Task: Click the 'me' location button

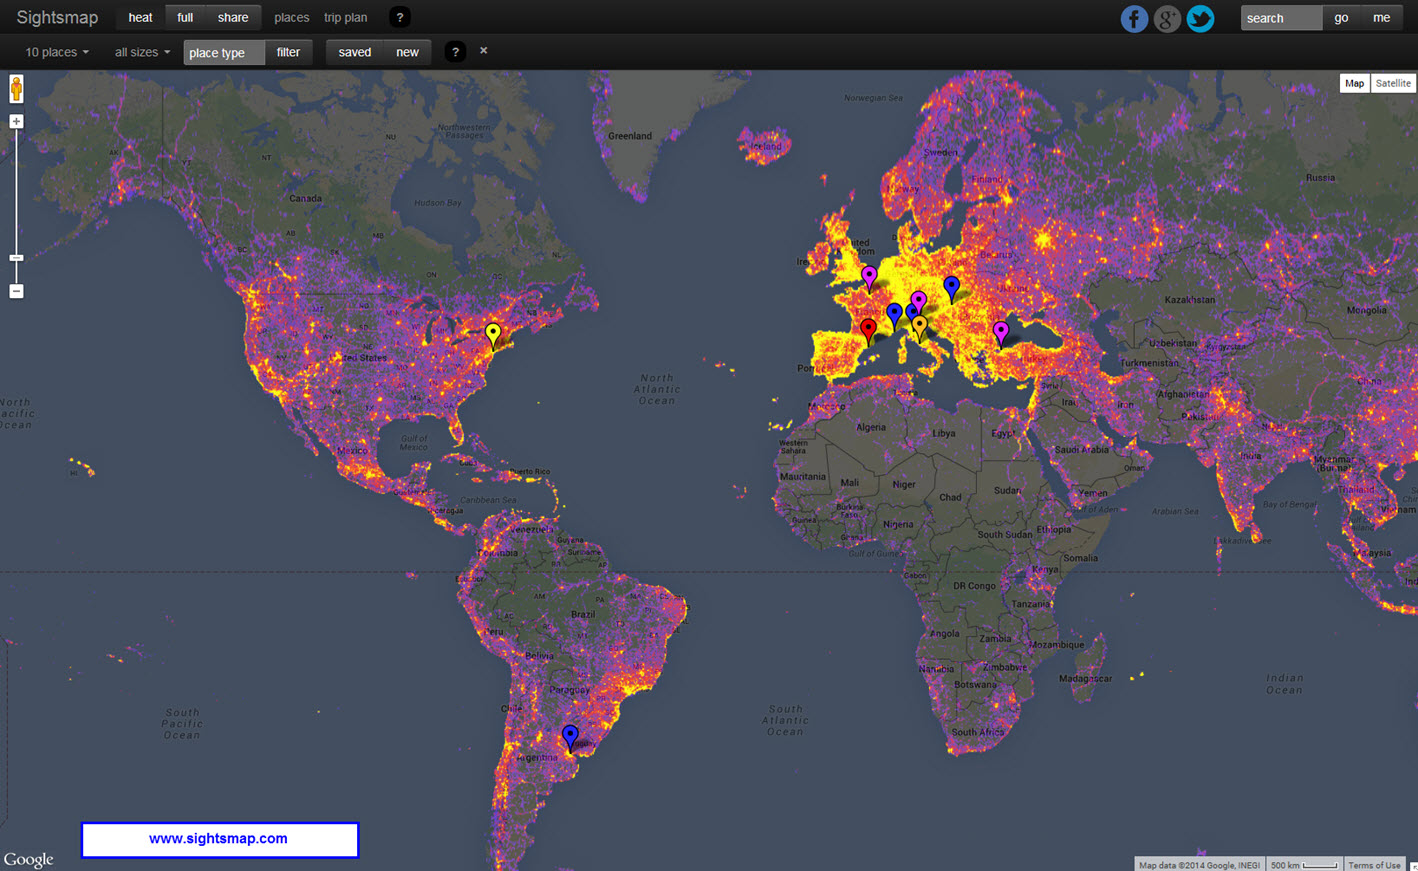Action: point(1381,18)
